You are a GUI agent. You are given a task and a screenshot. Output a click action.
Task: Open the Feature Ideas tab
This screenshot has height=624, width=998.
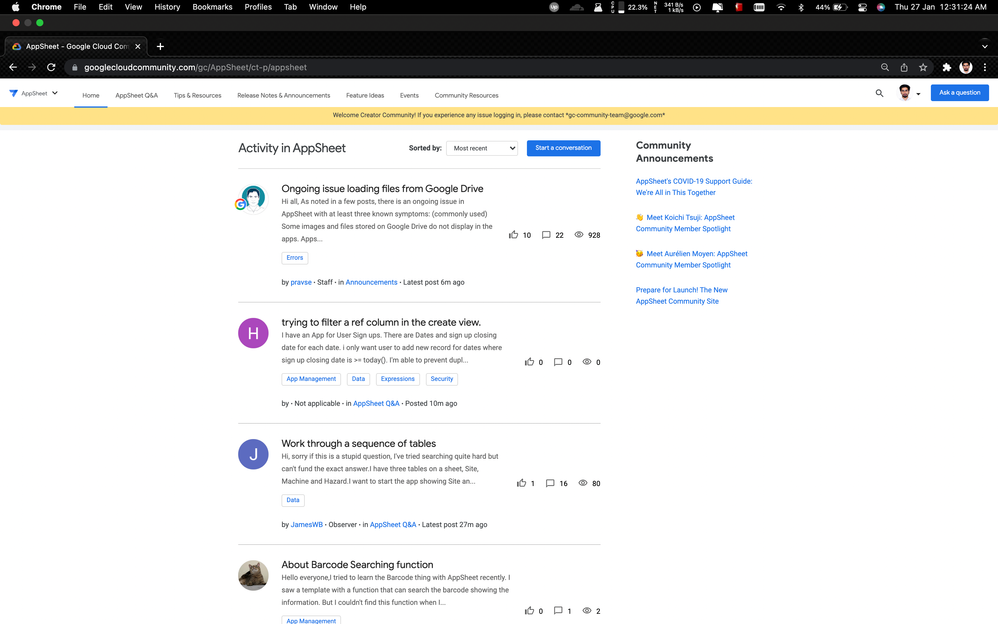pos(365,96)
